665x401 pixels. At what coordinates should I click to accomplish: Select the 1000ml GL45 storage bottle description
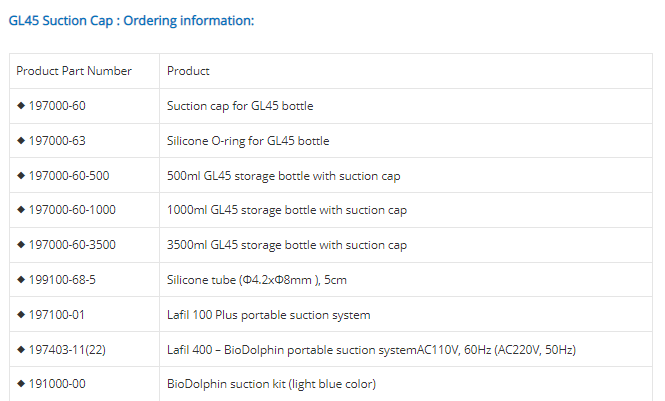pos(286,210)
